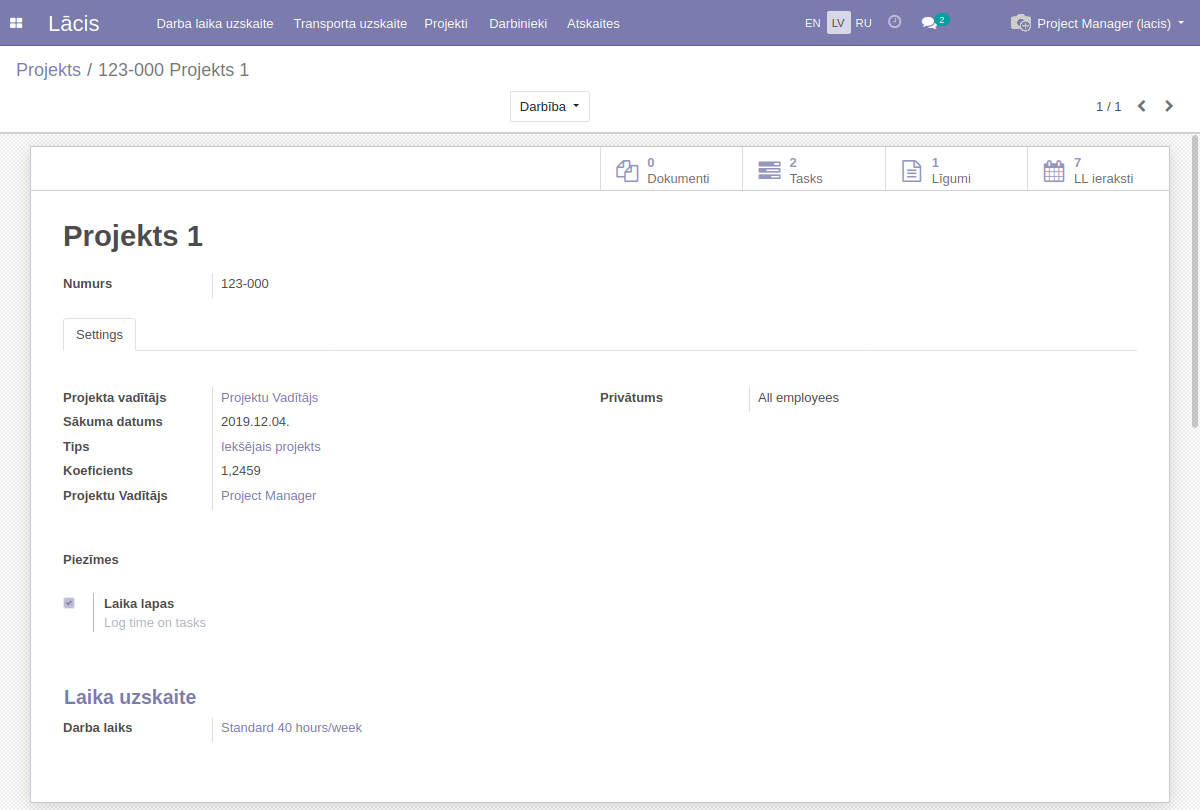Open Project Manager user menu
The image size is (1200, 810).
pyautogui.click(x=1097, y=23)
